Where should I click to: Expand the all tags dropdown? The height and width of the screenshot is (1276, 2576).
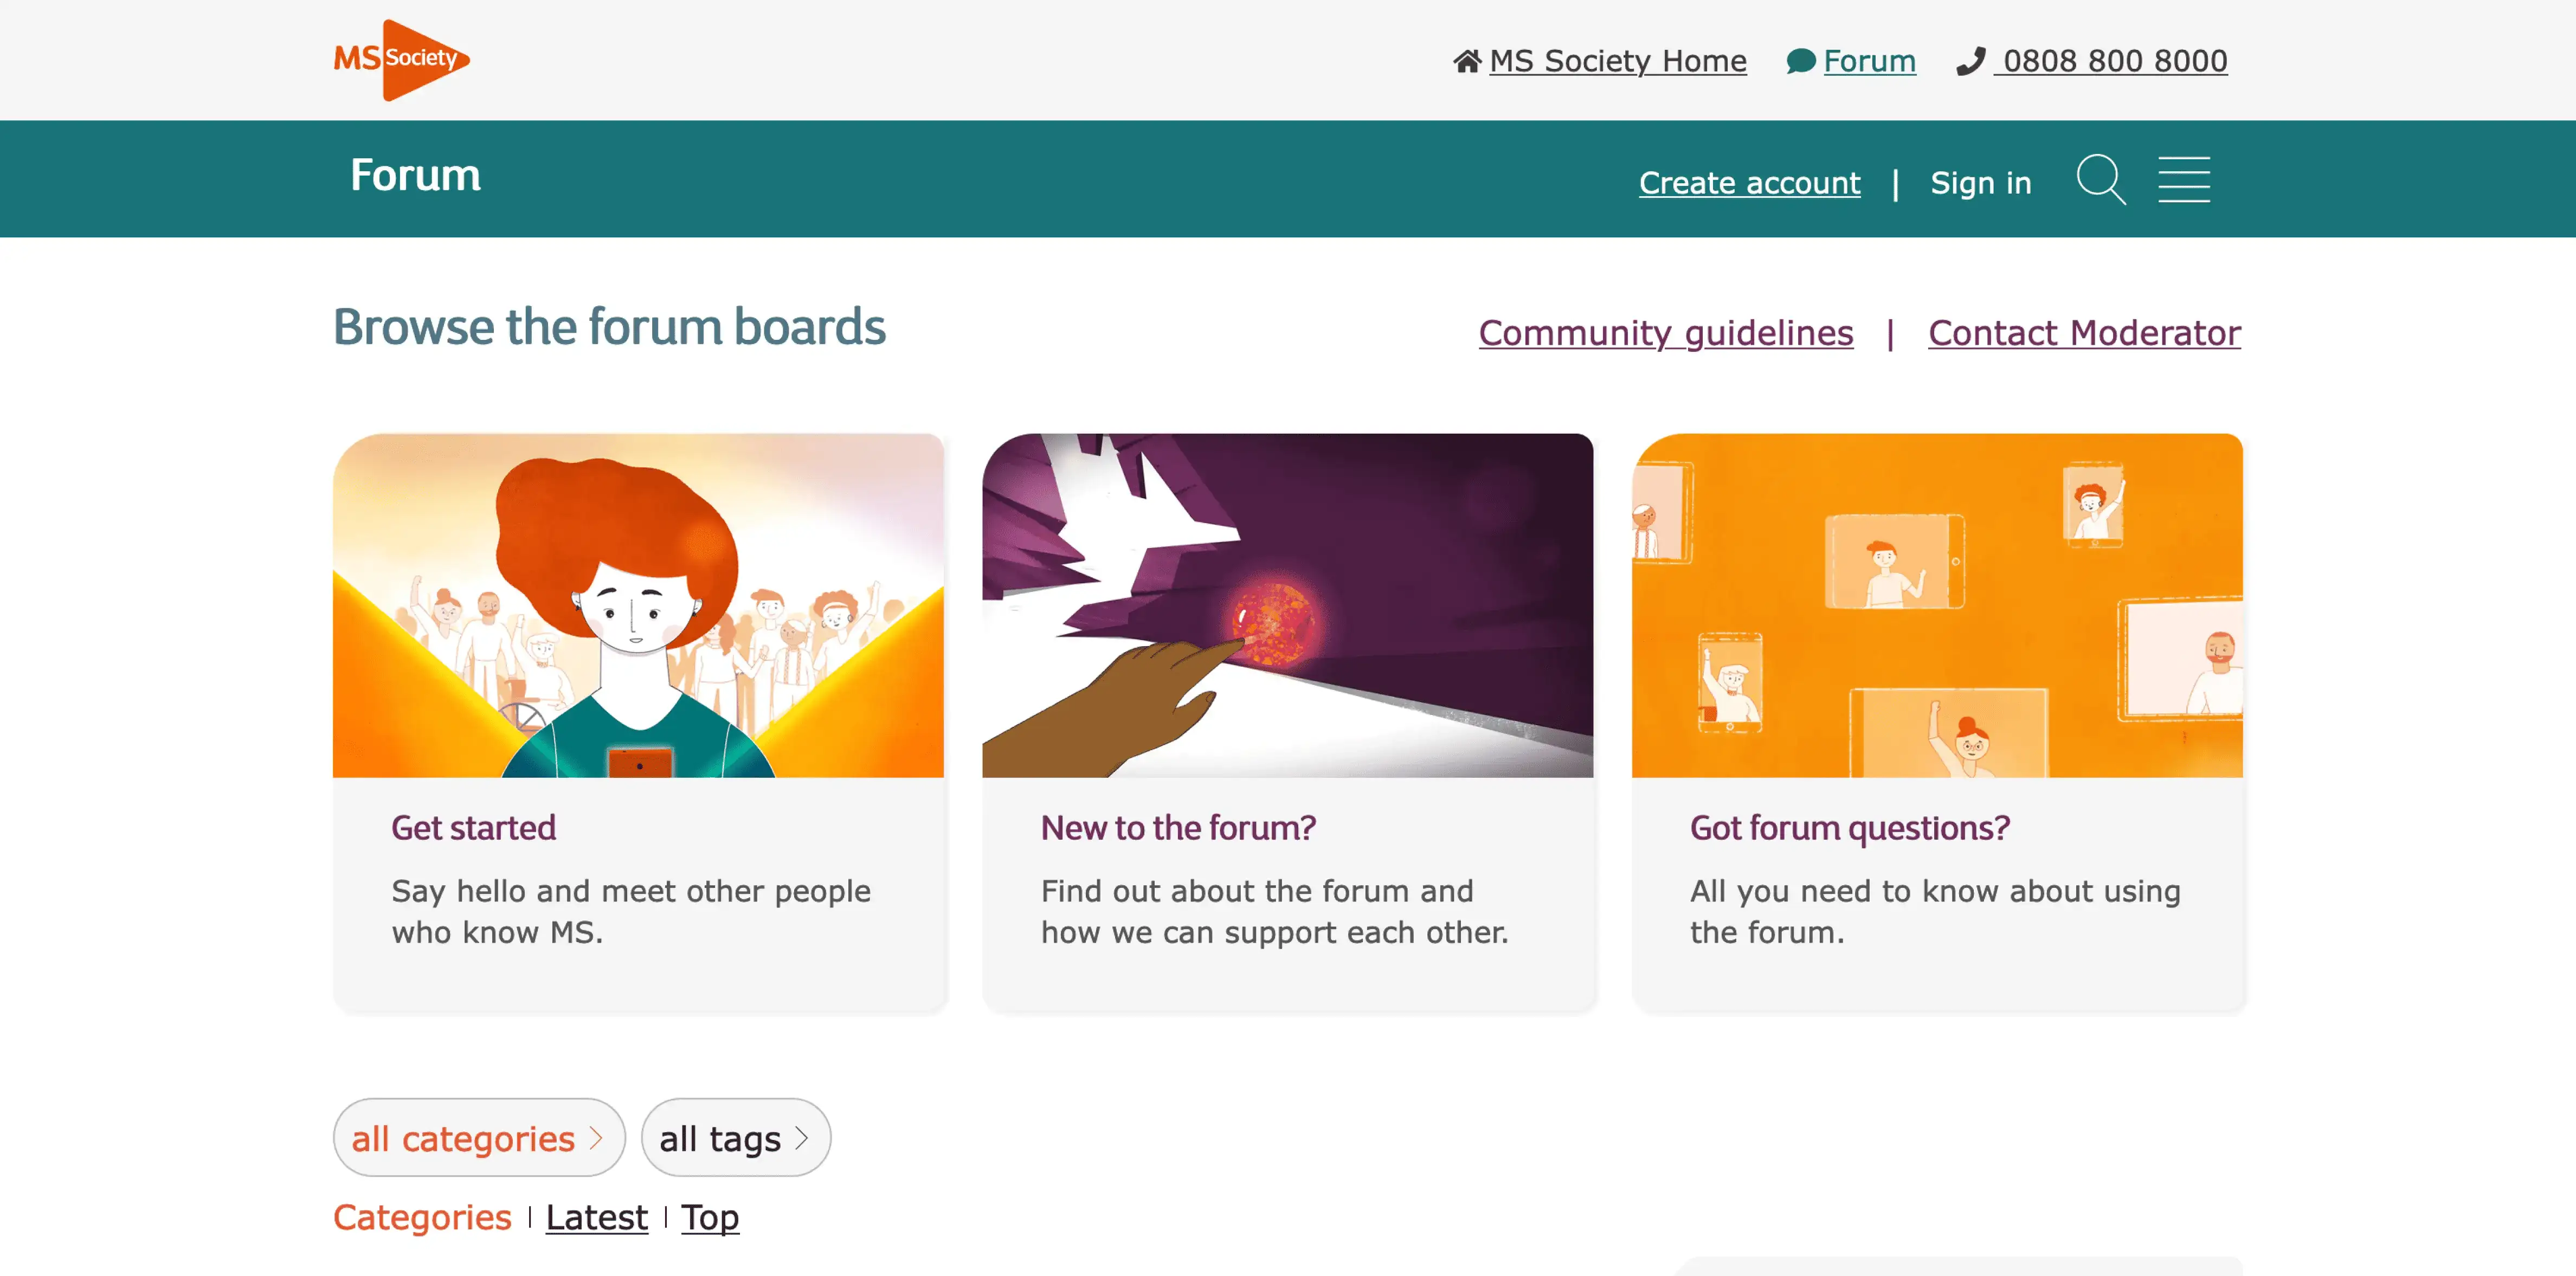735,1138
